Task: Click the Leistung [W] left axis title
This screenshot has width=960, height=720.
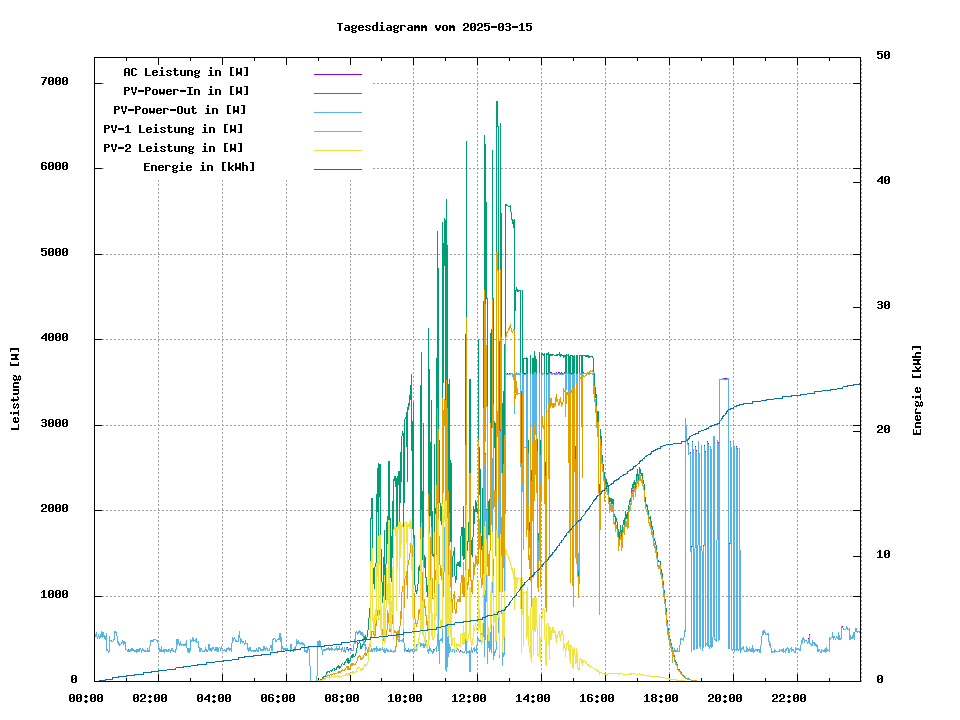Action: tap(16, 389)
